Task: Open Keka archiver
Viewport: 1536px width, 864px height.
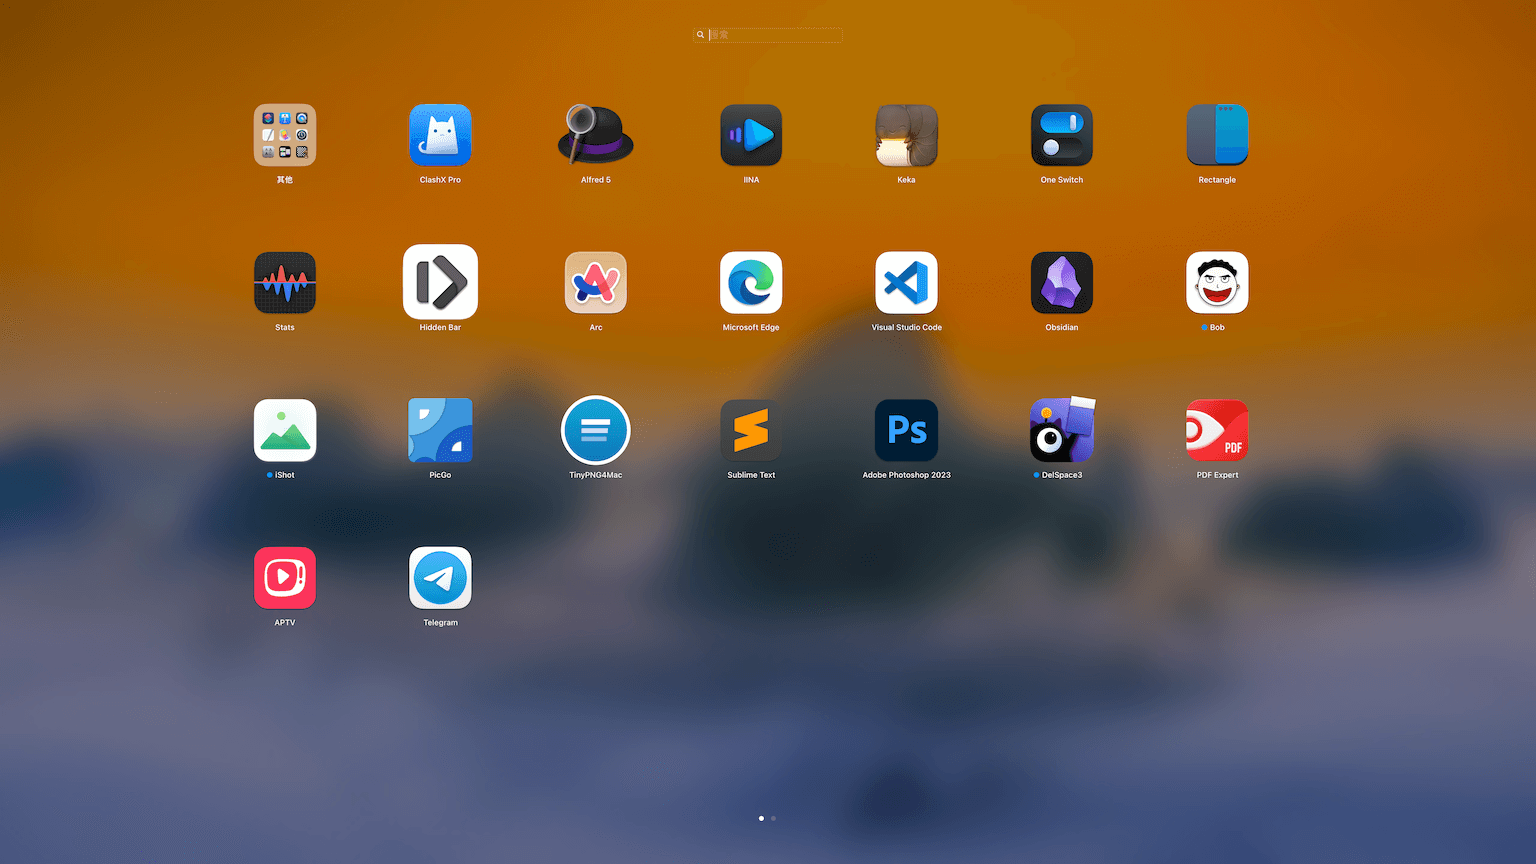Action: 907,135
